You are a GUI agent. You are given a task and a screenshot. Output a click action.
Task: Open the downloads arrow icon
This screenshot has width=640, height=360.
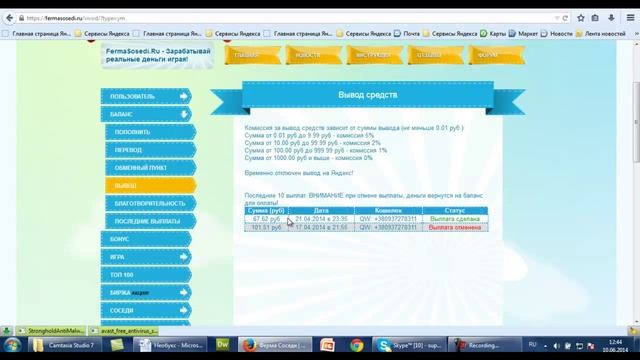coord(611,18)
